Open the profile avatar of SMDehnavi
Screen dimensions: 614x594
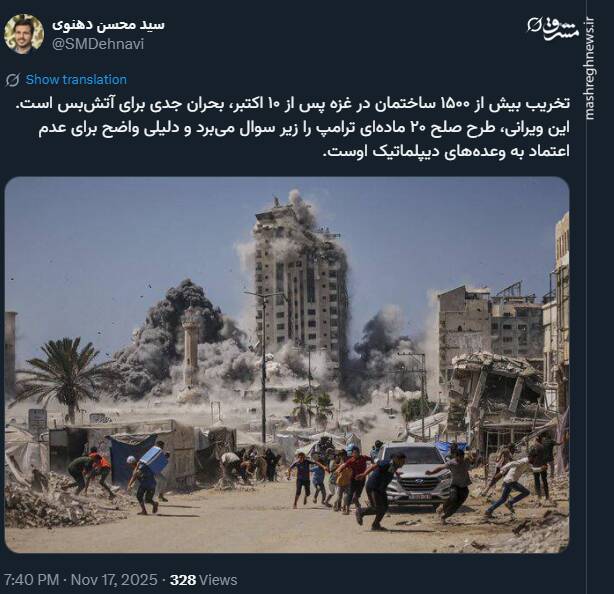tap(24, 34)
